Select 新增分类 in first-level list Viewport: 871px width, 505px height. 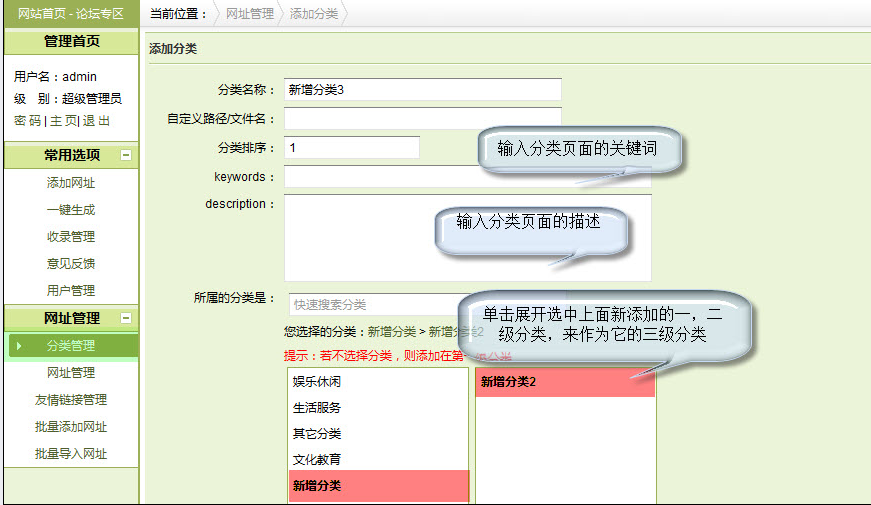[x=378, y=486]
